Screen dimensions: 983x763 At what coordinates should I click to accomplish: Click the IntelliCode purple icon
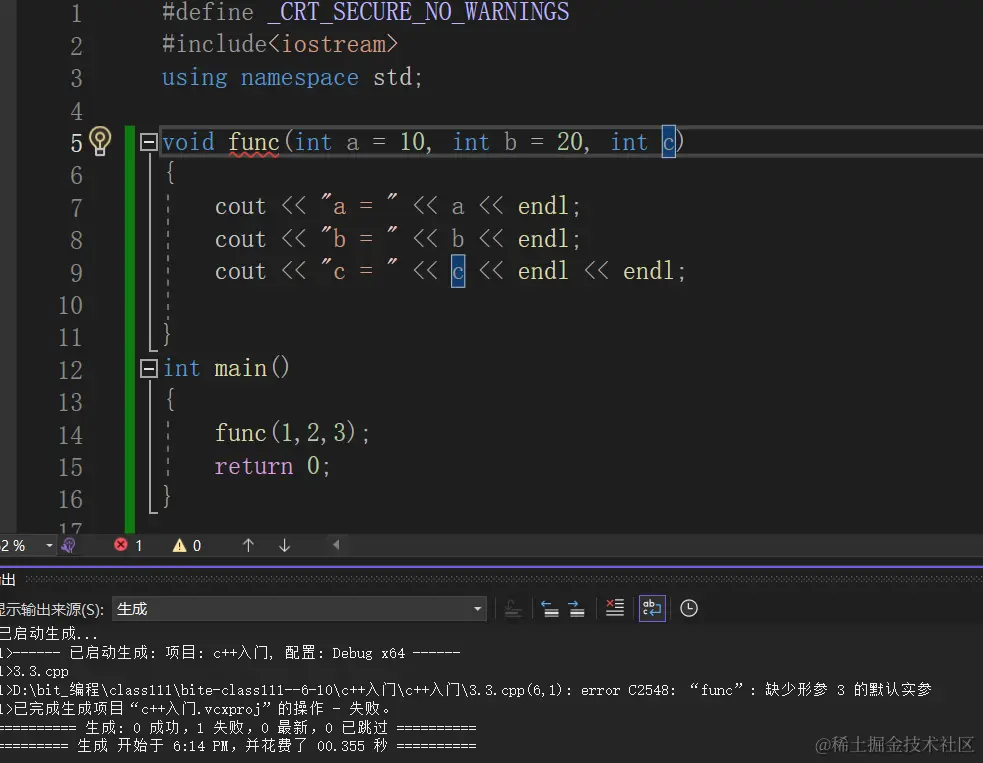68,545
